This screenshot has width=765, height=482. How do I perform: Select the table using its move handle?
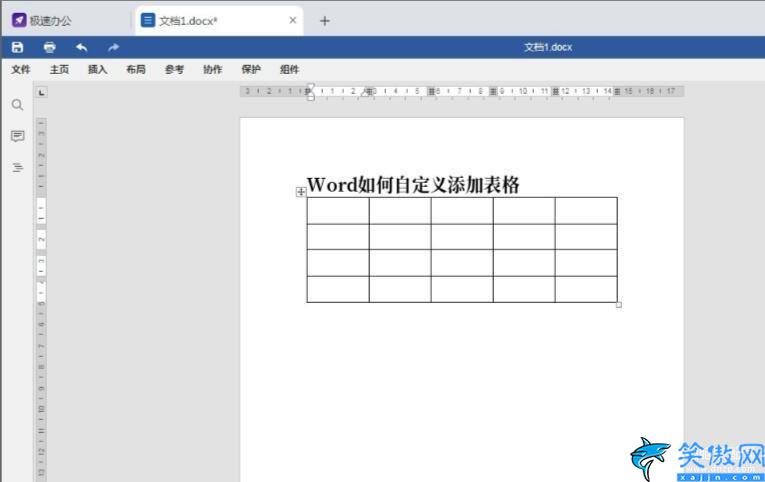[x=301, y=192]
